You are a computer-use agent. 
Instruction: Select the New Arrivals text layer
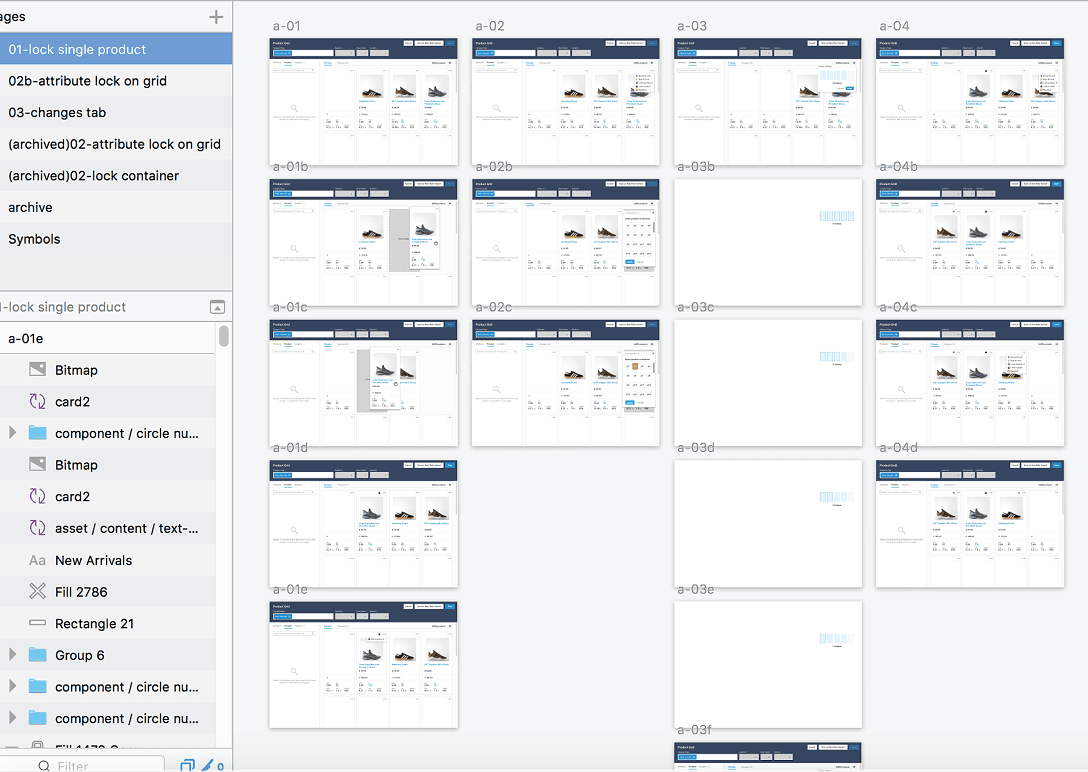click(108, 560)
